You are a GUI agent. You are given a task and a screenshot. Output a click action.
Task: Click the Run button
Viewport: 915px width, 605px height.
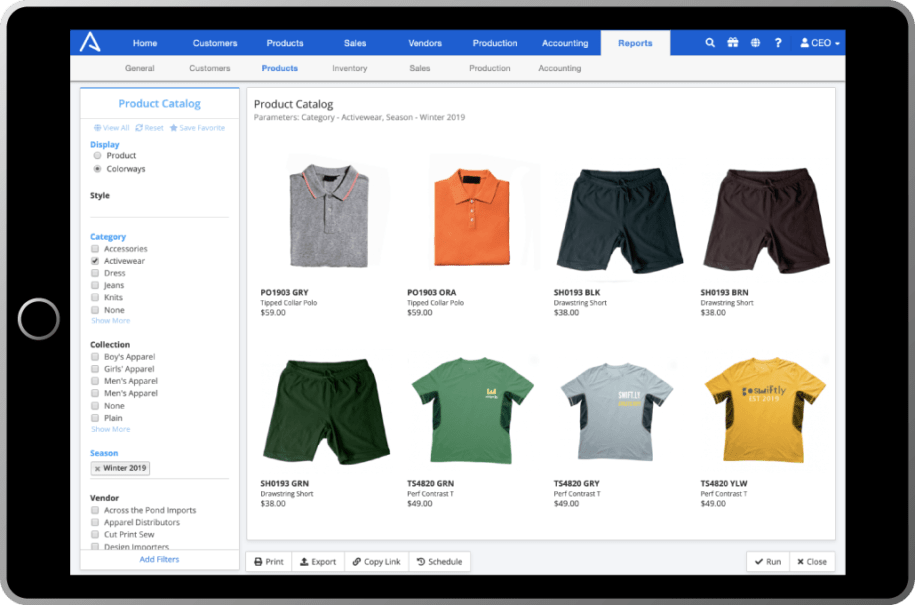(x=767, y=561)
